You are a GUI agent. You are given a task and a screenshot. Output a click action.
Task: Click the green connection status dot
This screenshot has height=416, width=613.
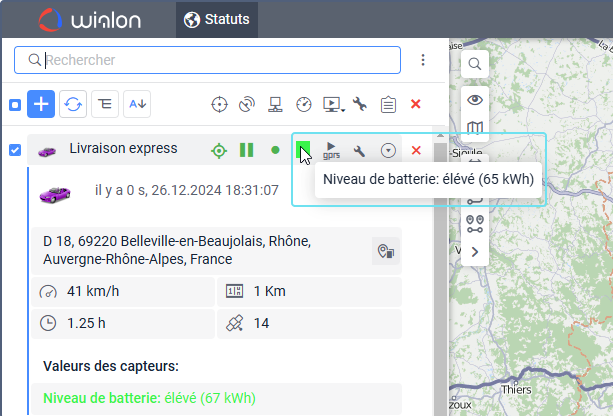coord(275,150)
